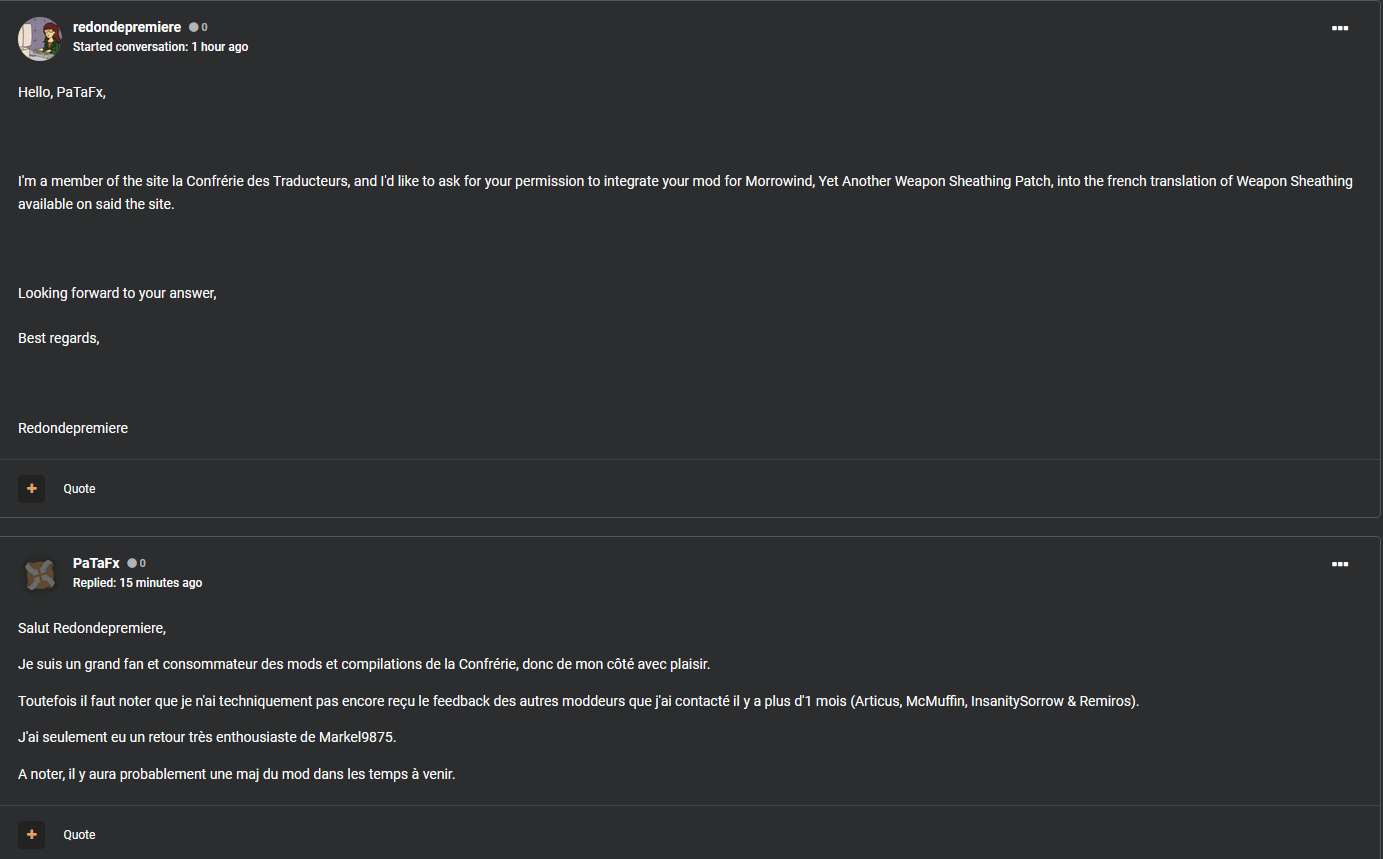This screenshot has width=1383, height=859.
Task: Click PaTaFx's profile avatar icon
Action: [40, 574]
